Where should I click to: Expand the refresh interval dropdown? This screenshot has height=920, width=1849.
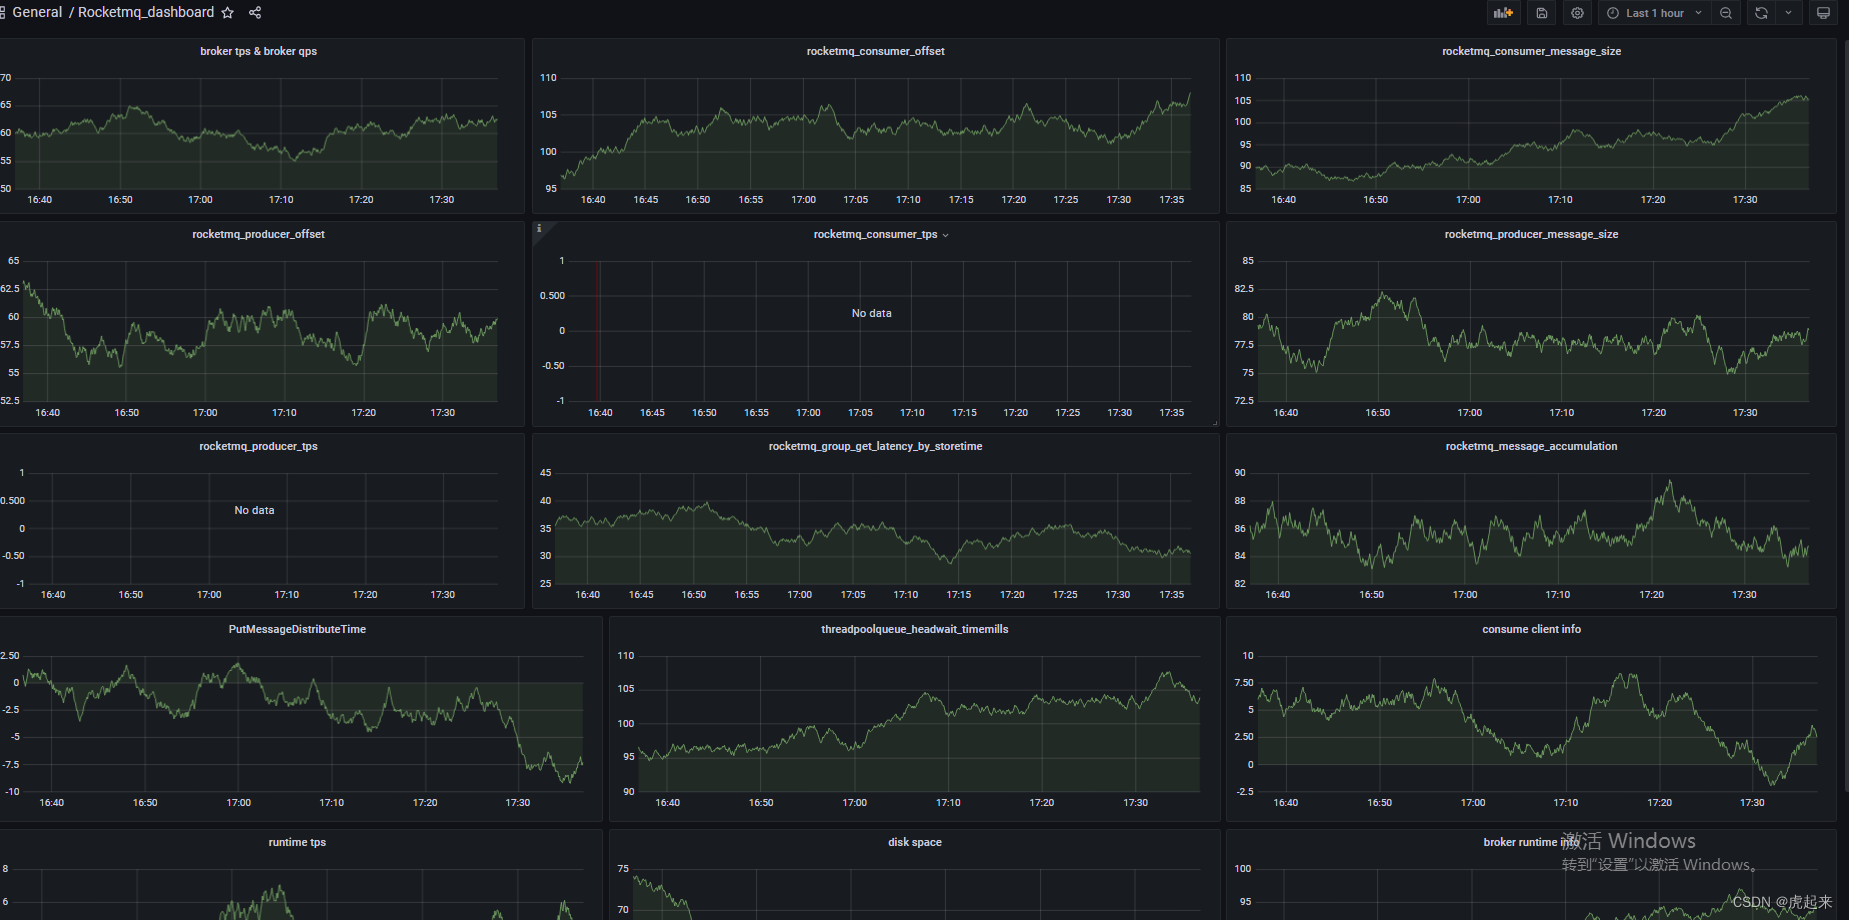(x=1789, y=13)
